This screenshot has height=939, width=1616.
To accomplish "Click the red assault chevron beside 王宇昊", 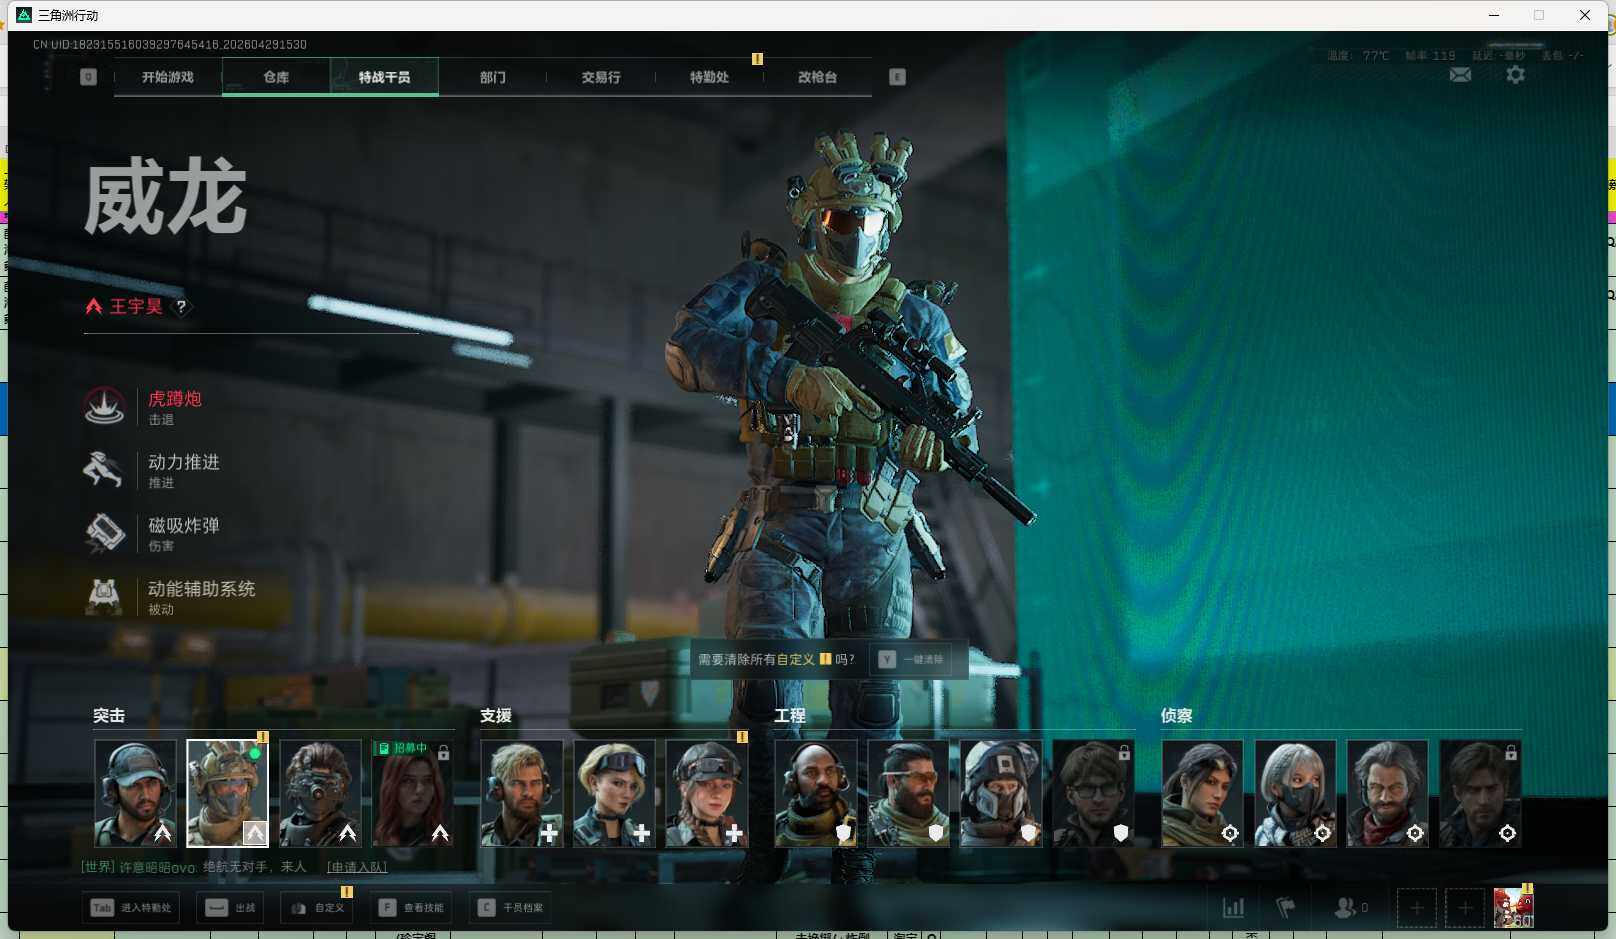I will click(94, 307).
